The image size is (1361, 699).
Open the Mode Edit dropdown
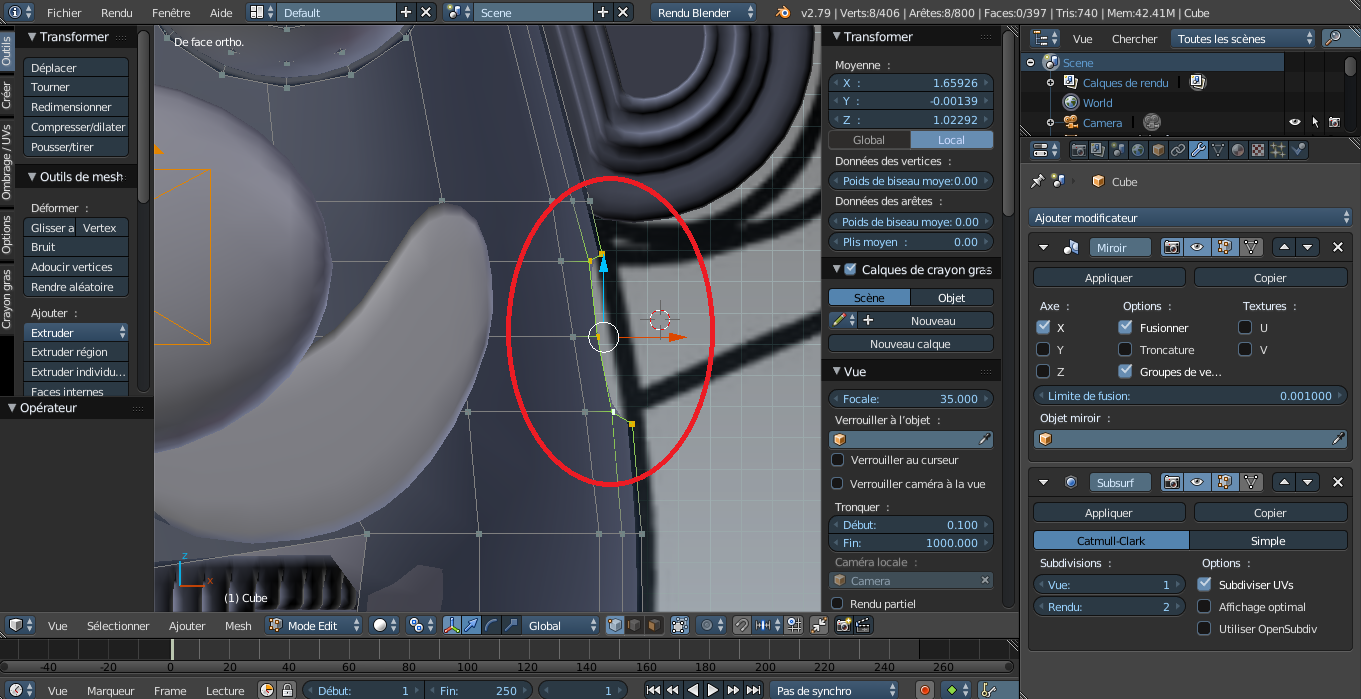point(314,625)
